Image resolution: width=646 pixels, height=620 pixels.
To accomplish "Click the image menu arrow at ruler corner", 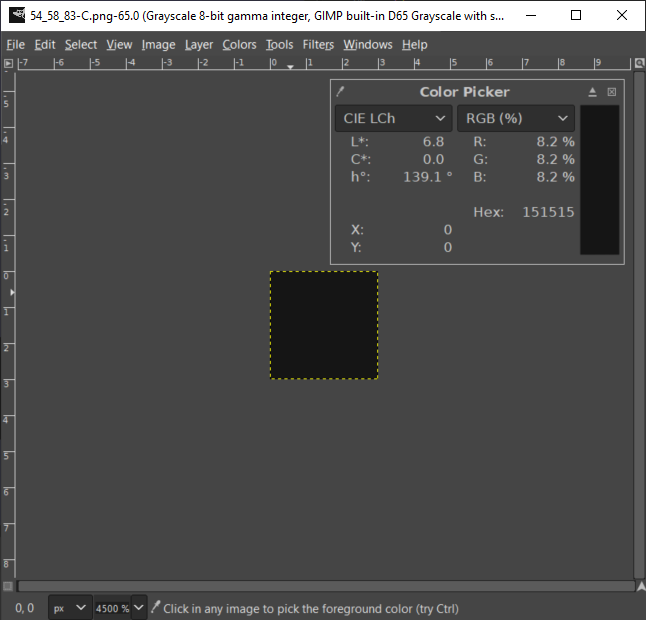I will coord(8,63).
